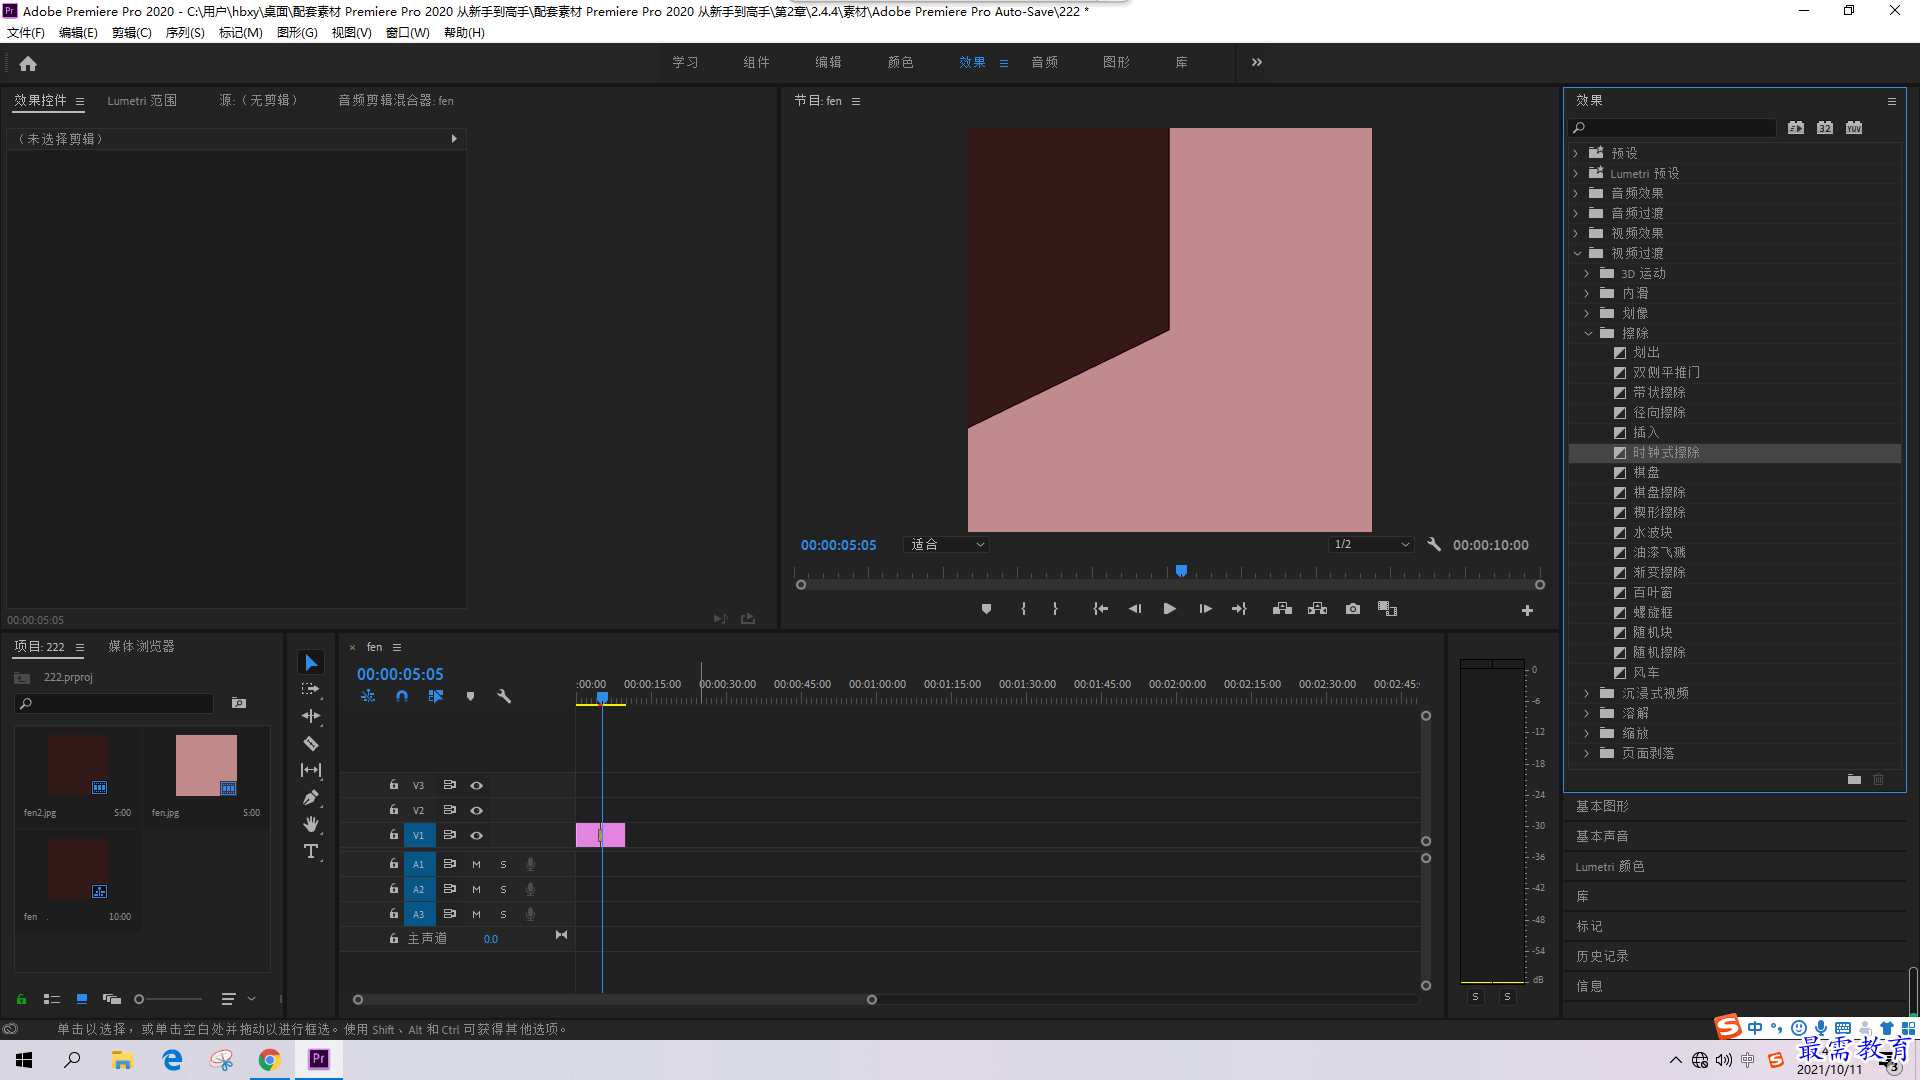The height and width of the screenshot is (1080, 1920).
Task: Collapse the 视频过渡 folder
Action: tap(1577, 253)
